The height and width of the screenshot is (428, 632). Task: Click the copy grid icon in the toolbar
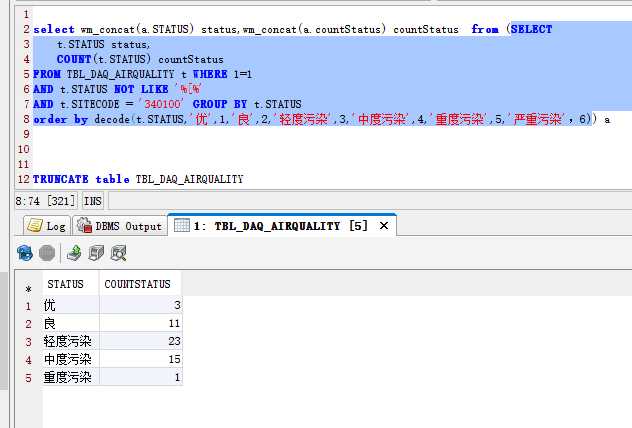96,253
